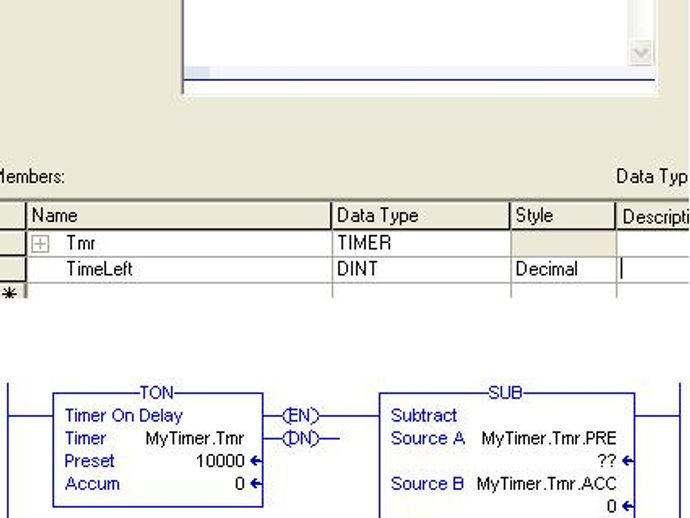Screen dimensions: 690x518
Task: Click the Style column header
Action: [x=563, y=216]
